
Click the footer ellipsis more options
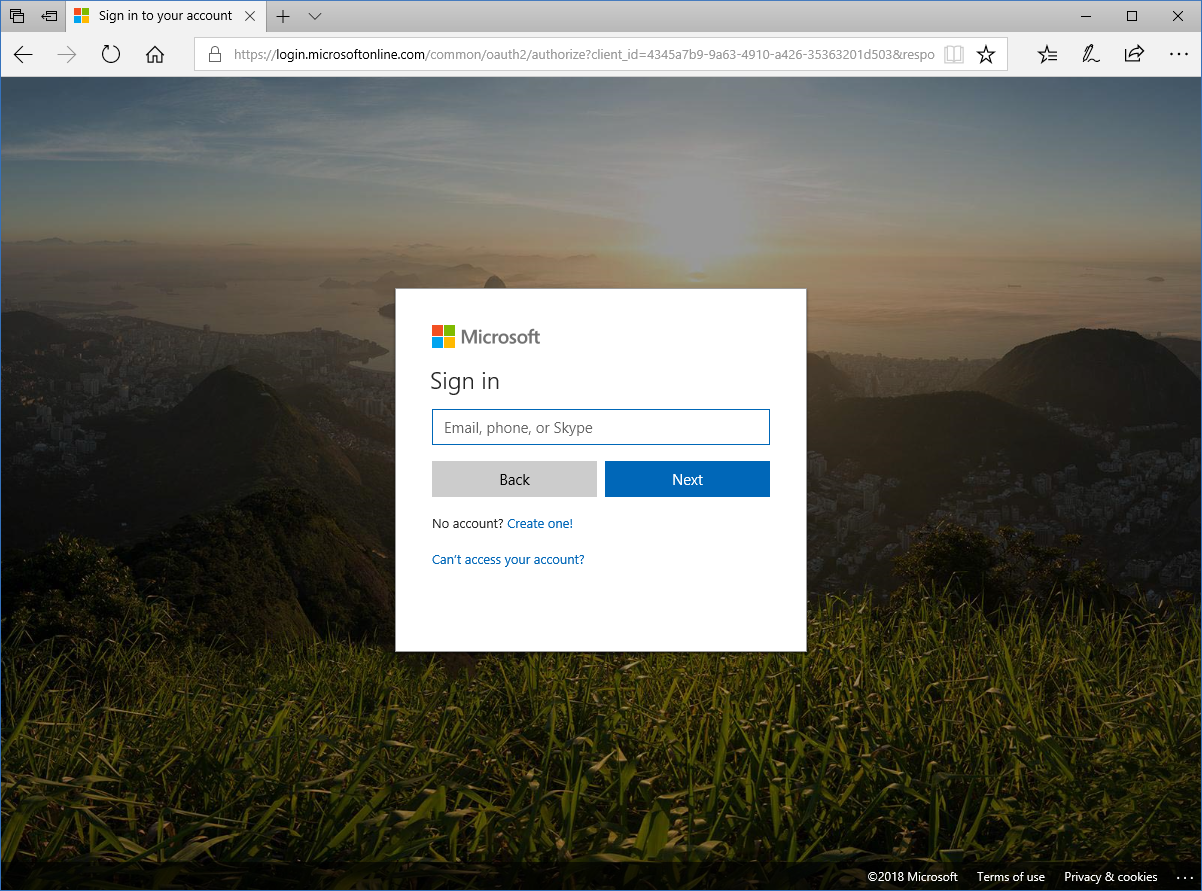click(1185, 877)
